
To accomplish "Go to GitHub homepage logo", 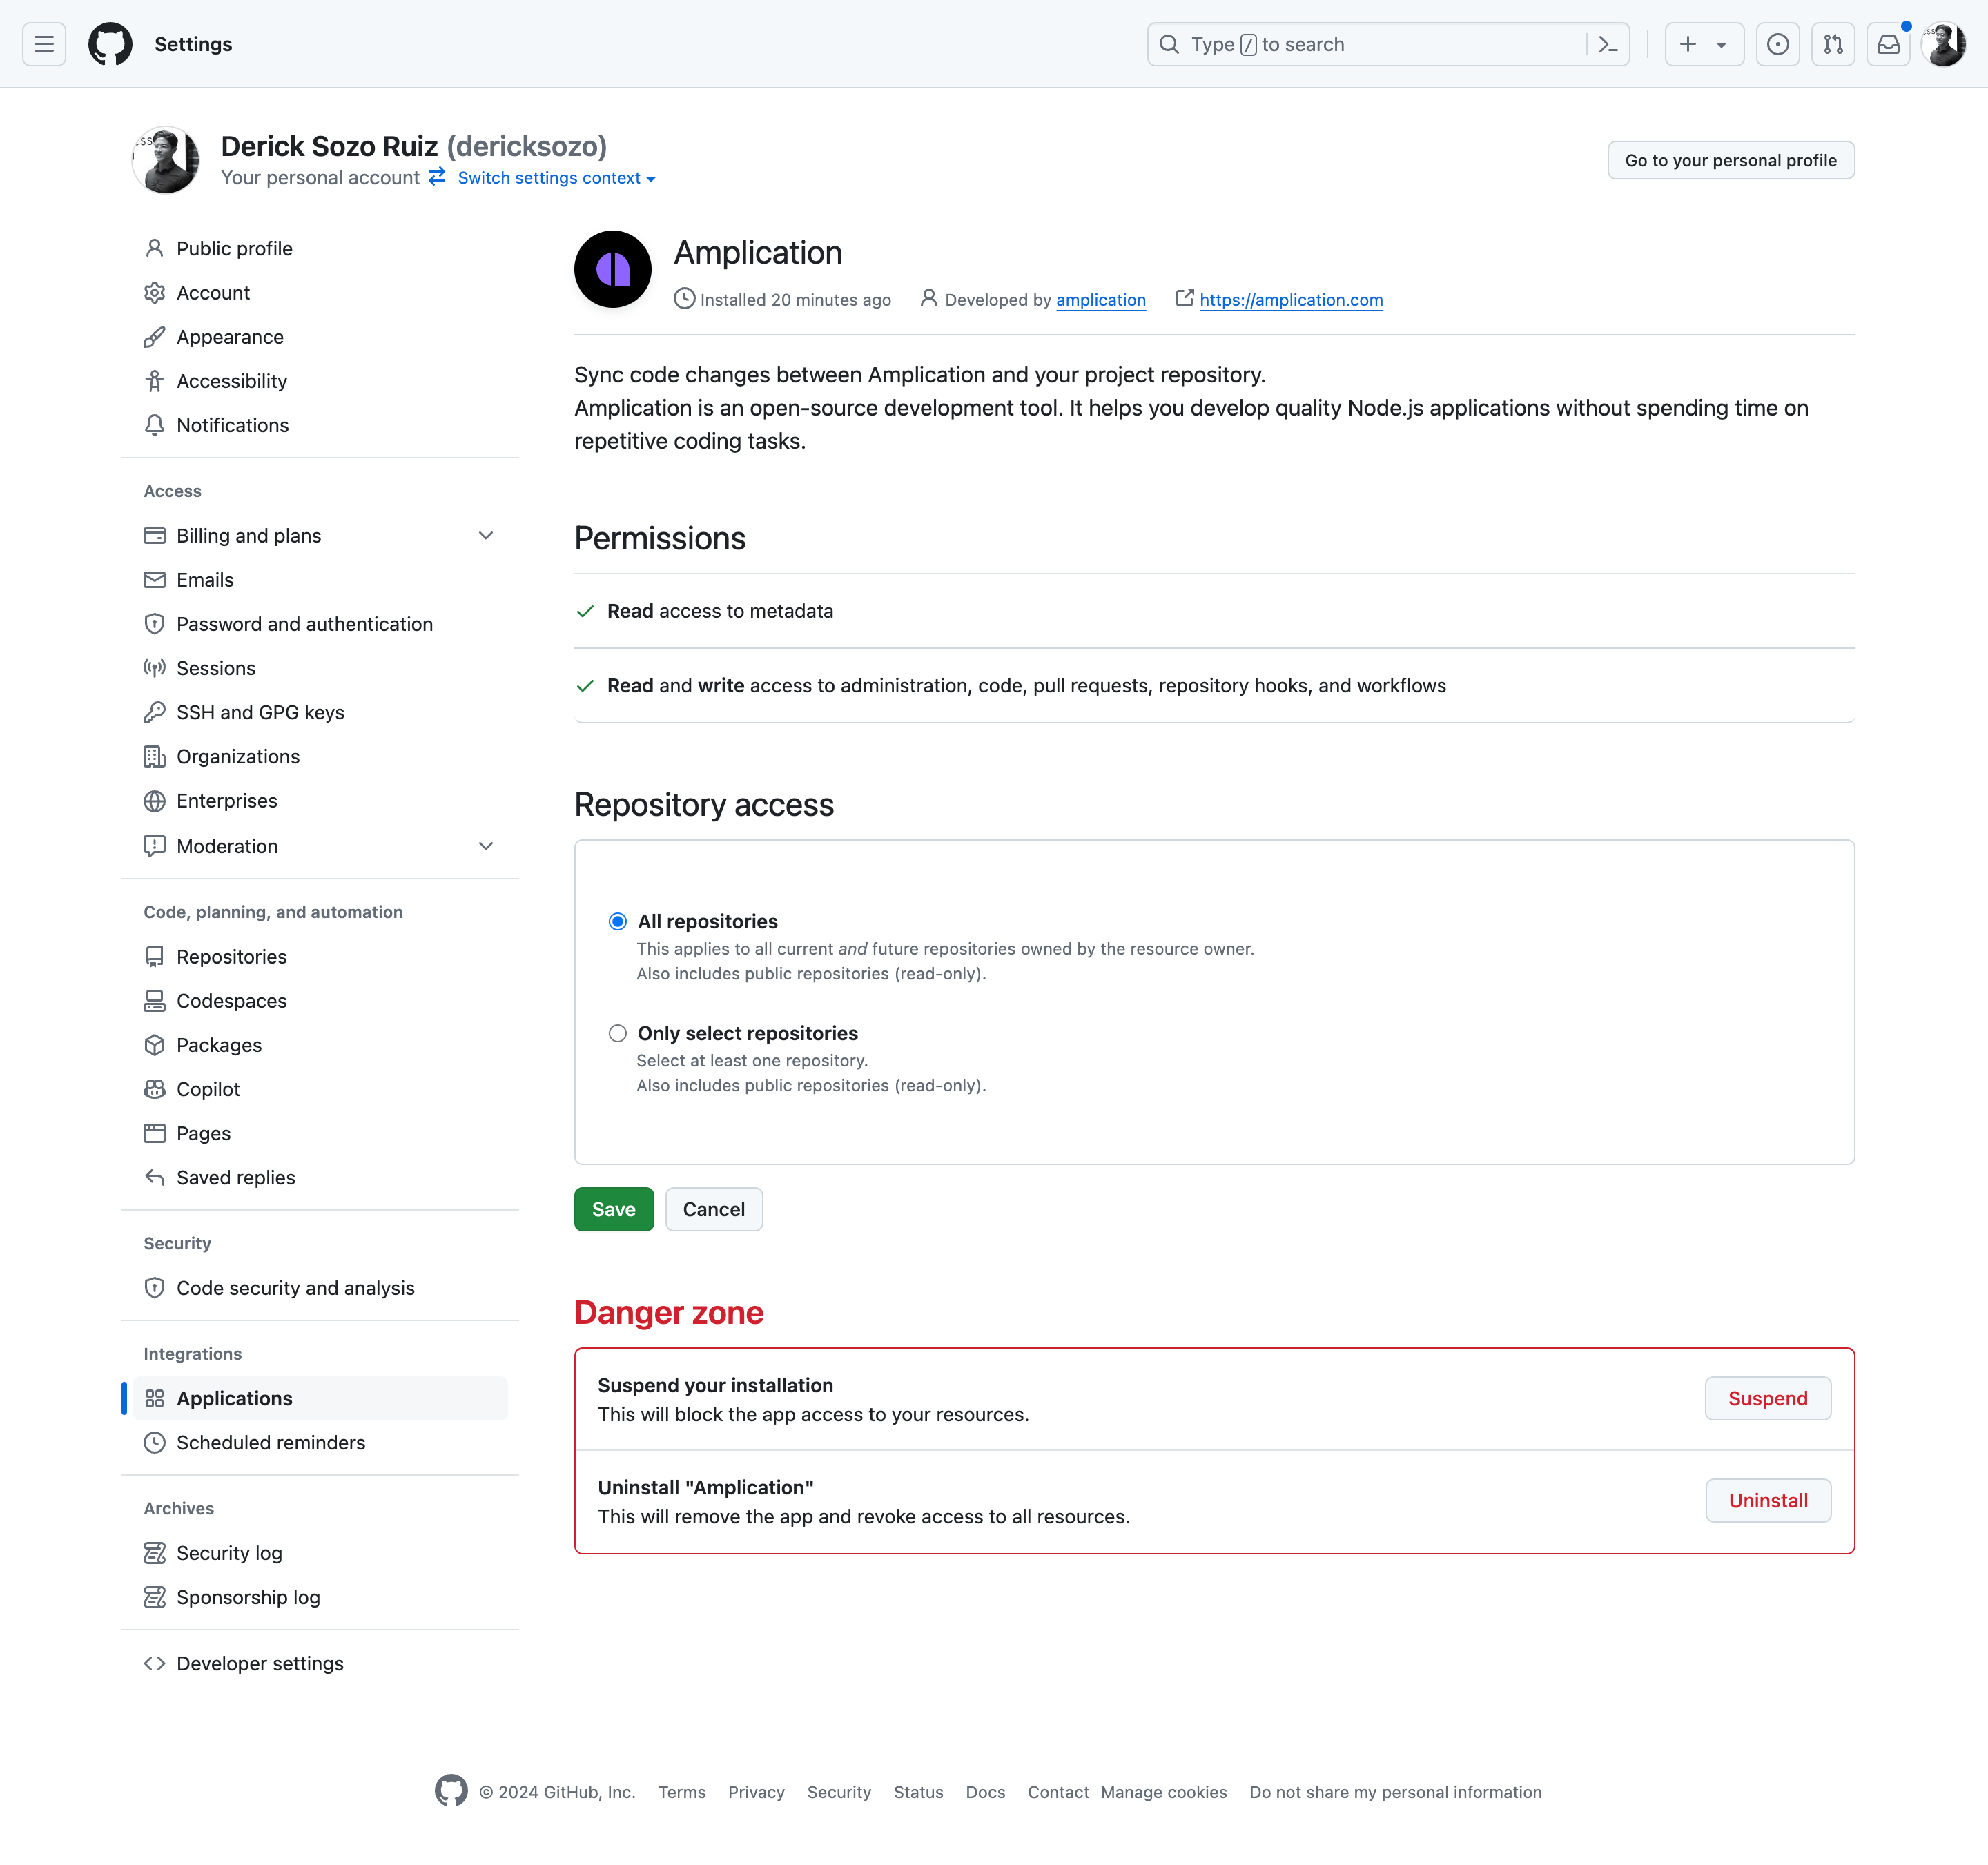I will coord(110,44).
